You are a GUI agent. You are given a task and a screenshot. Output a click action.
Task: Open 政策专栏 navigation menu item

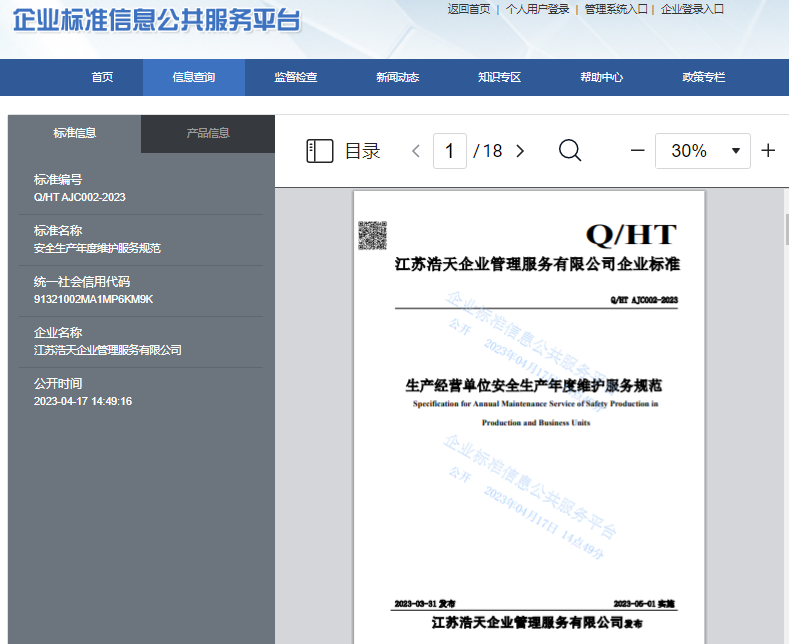pyautogui.click(x=703, y=77)
